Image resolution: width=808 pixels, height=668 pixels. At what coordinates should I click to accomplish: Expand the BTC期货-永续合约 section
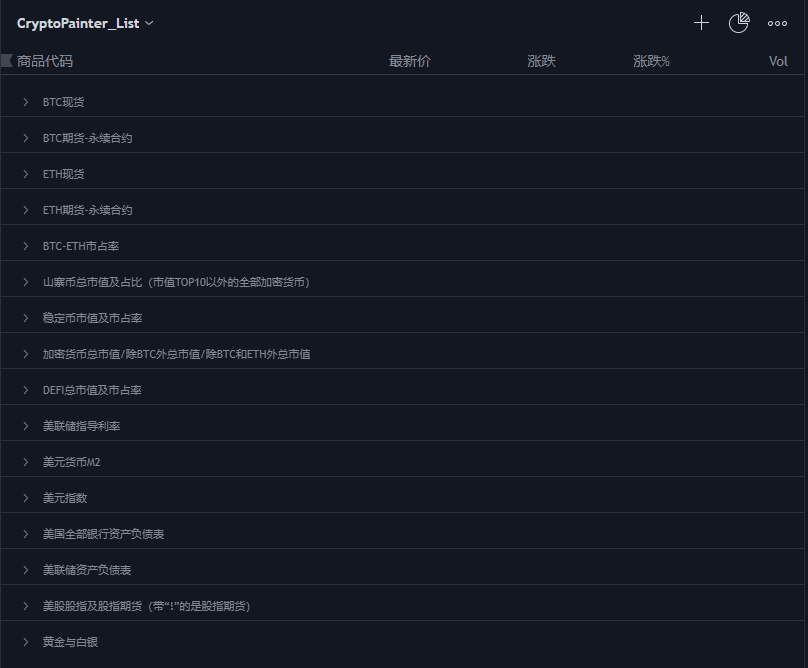click(26, 138)
